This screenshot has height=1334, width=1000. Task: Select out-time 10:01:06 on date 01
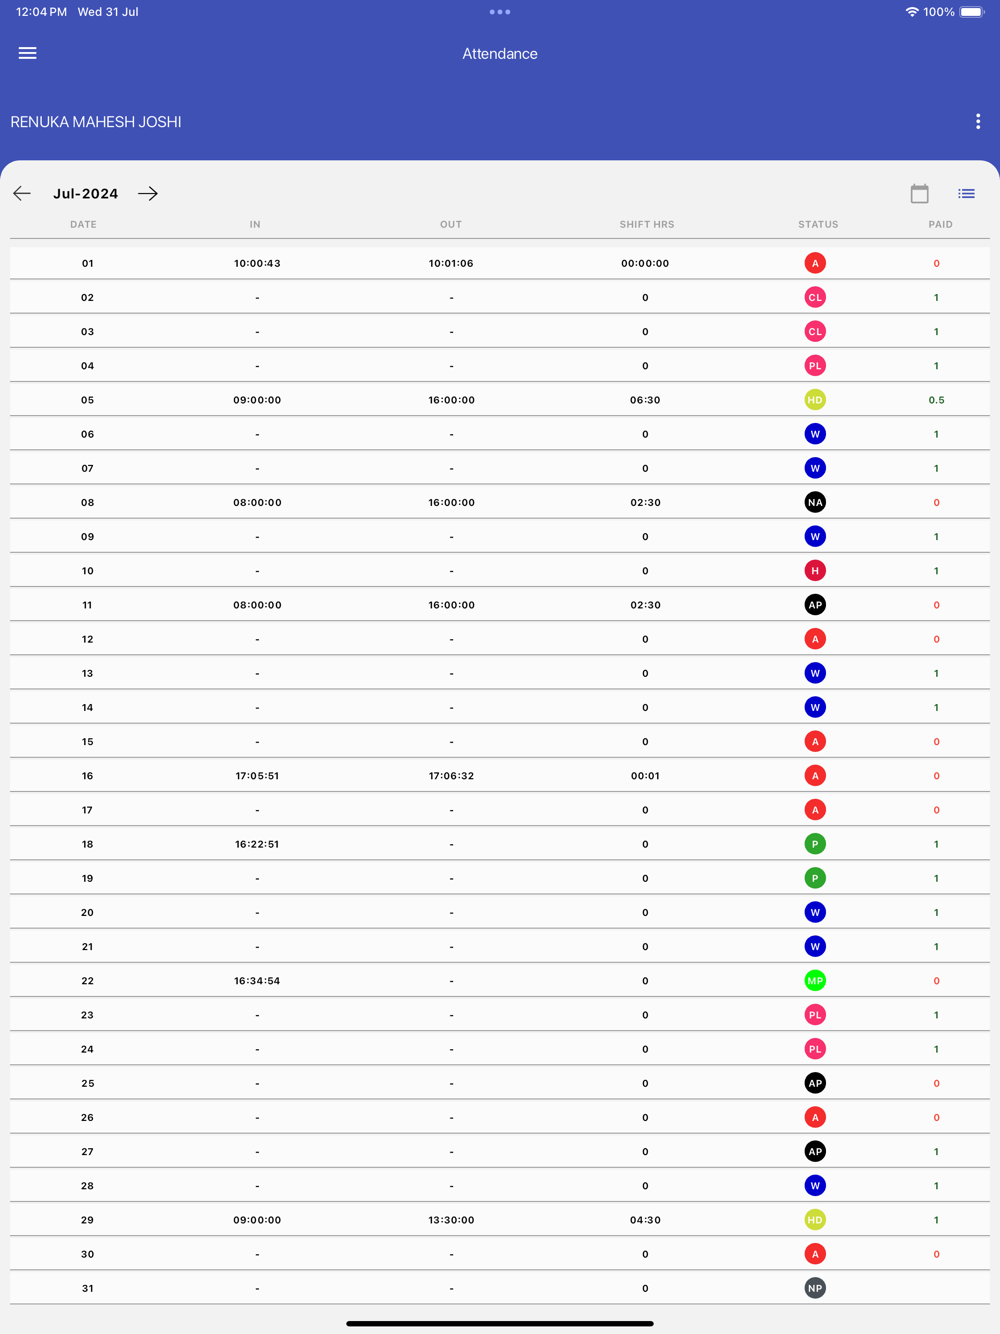[451, 263]
